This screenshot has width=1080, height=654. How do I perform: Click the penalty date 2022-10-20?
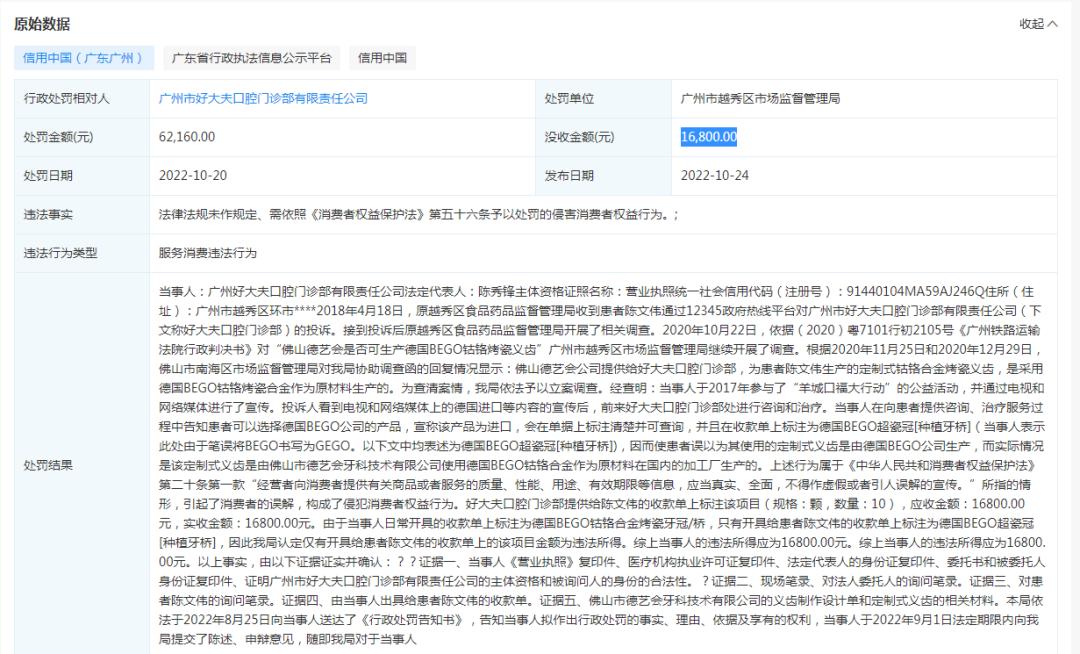pos(193,175)
